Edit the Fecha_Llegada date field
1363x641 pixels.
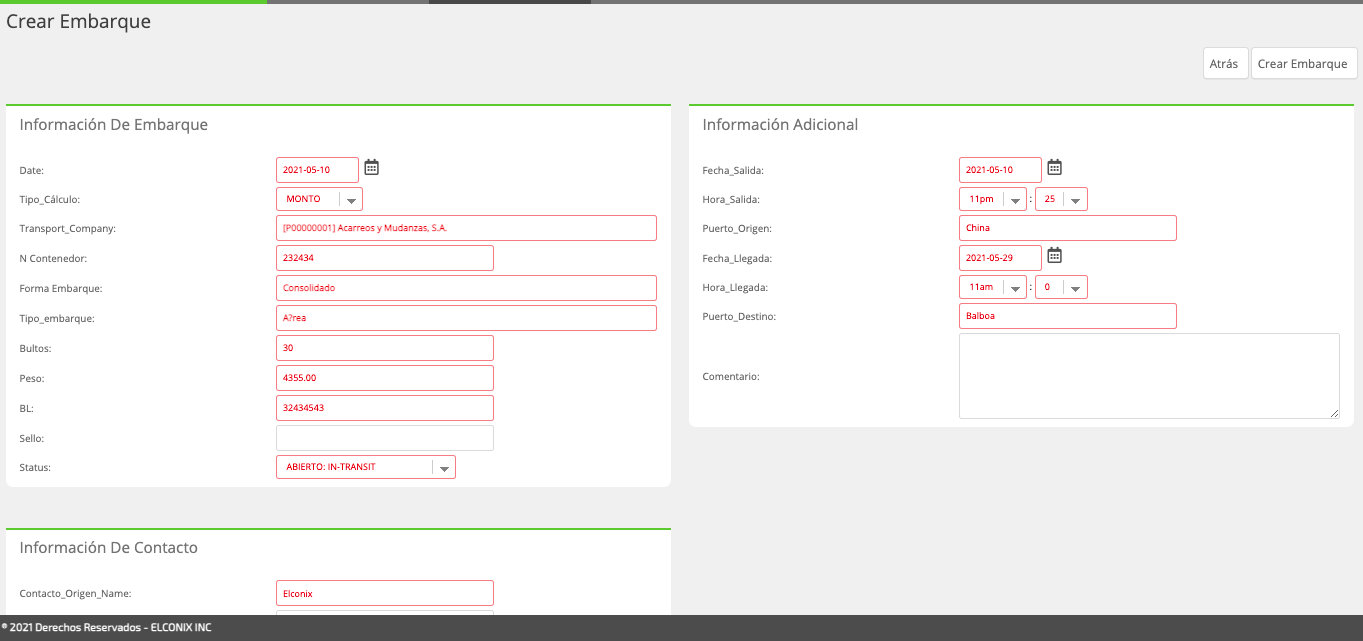click(1000, 258)
